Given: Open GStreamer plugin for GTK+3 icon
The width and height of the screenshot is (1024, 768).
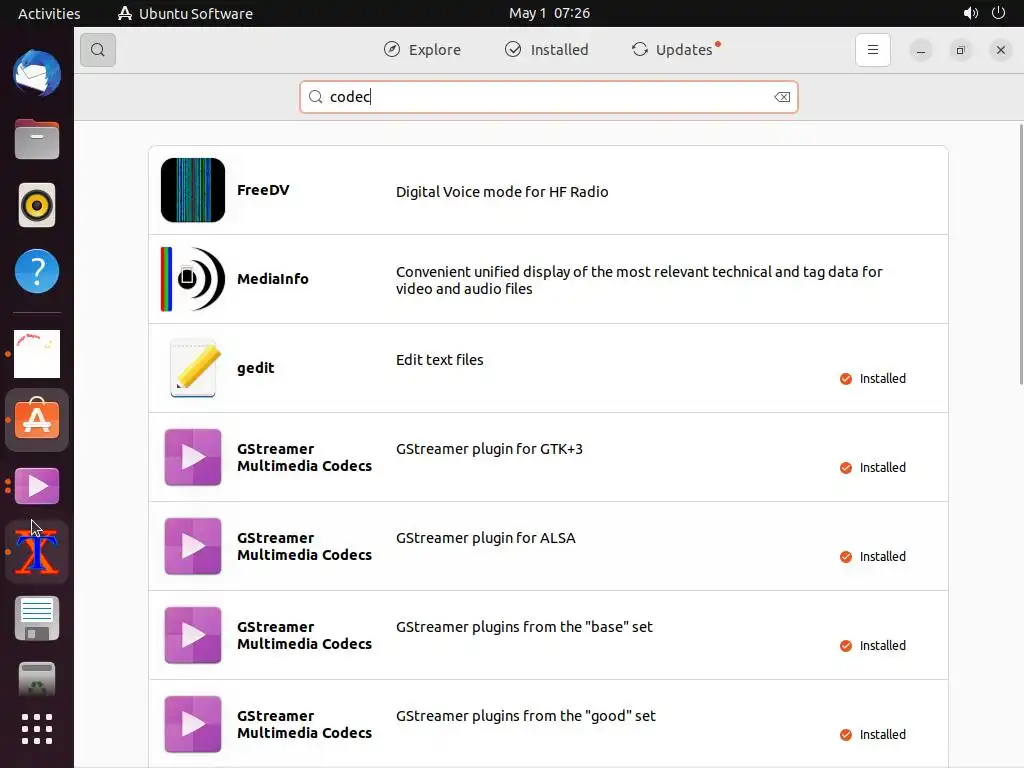Looking at the screenshot, I should point(193,457).
